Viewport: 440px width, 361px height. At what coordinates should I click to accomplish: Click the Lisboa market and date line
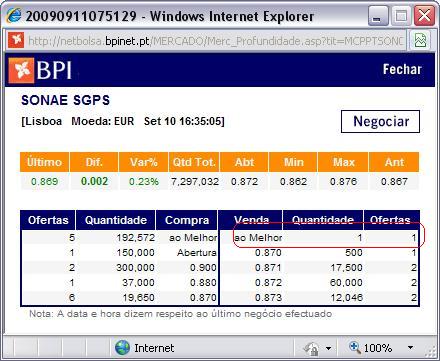(123, 121)
